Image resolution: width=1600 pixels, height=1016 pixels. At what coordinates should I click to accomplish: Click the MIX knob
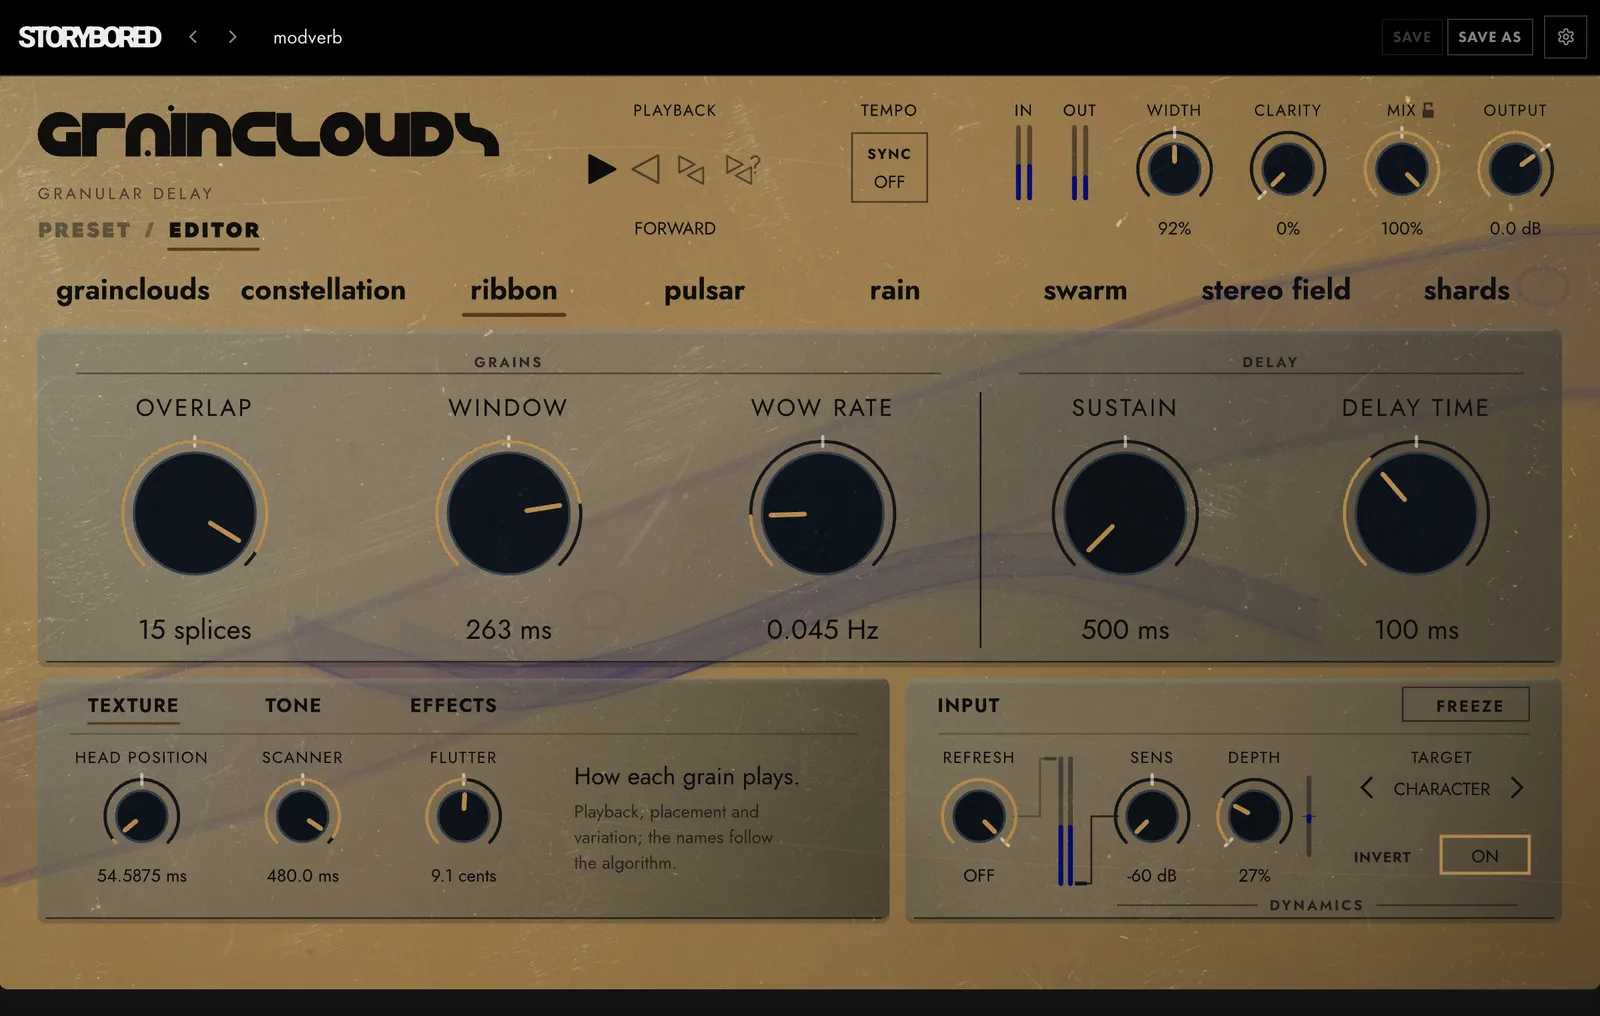[1402, 169]
